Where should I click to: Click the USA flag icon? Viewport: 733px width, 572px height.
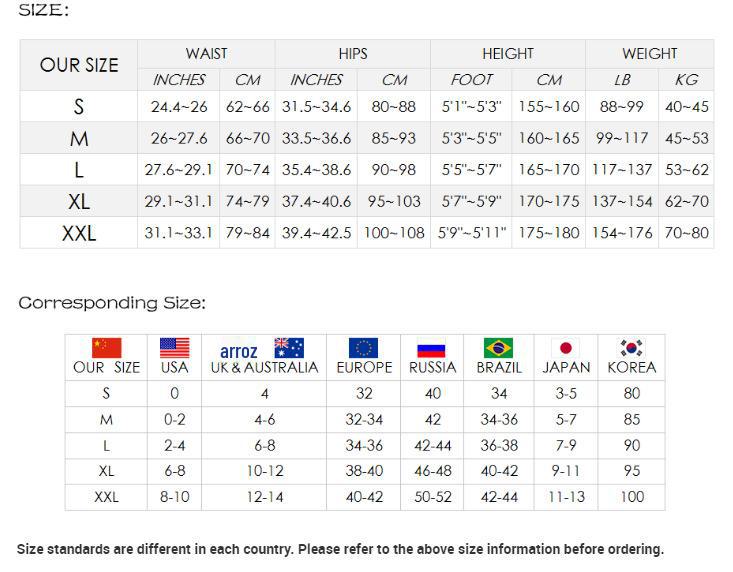(x=174, y=348)
